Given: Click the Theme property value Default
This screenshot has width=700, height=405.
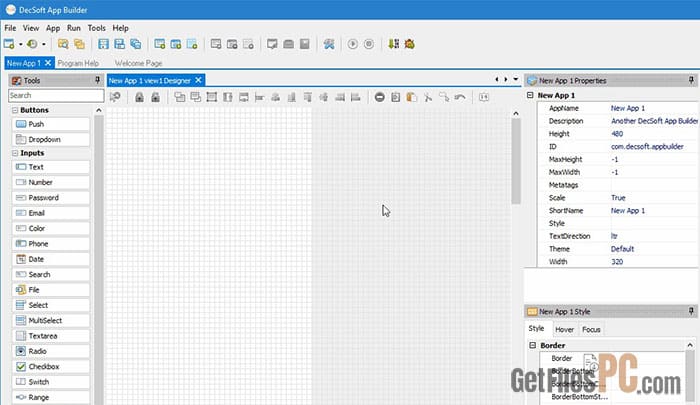Looking at the screenshot, I should click(622, 249).
